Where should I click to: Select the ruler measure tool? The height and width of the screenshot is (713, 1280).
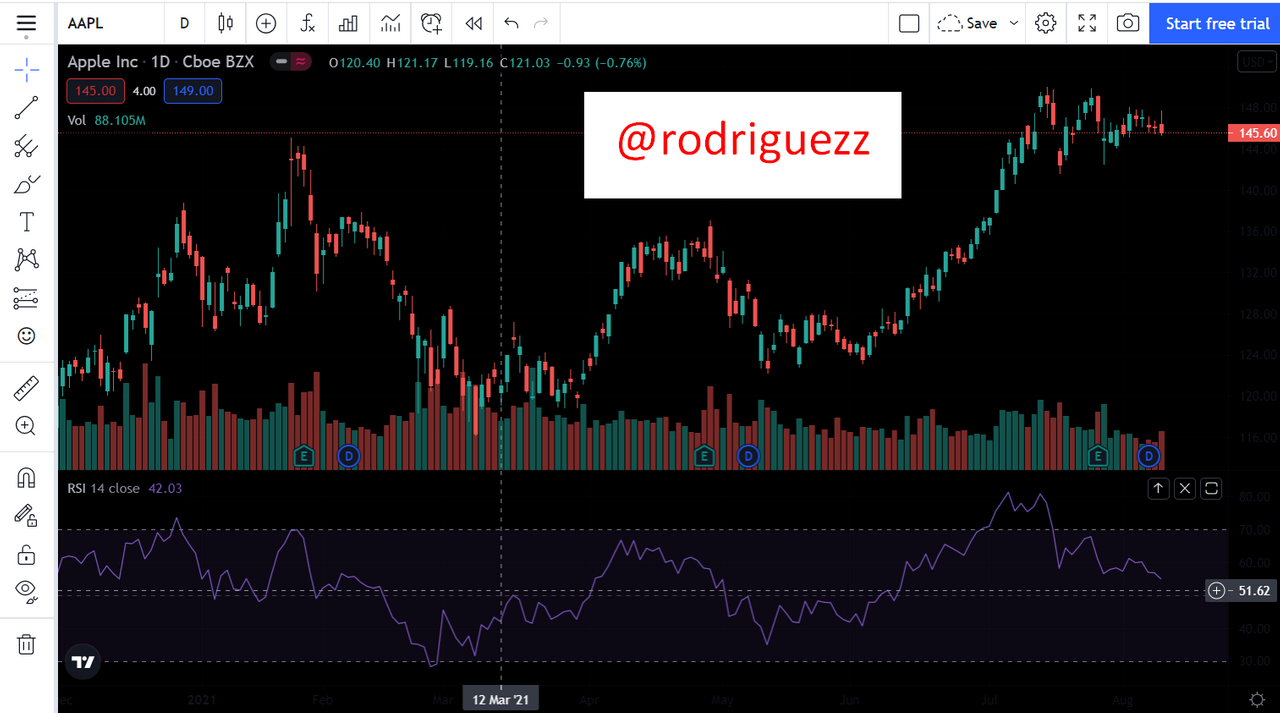coord(27,388)
